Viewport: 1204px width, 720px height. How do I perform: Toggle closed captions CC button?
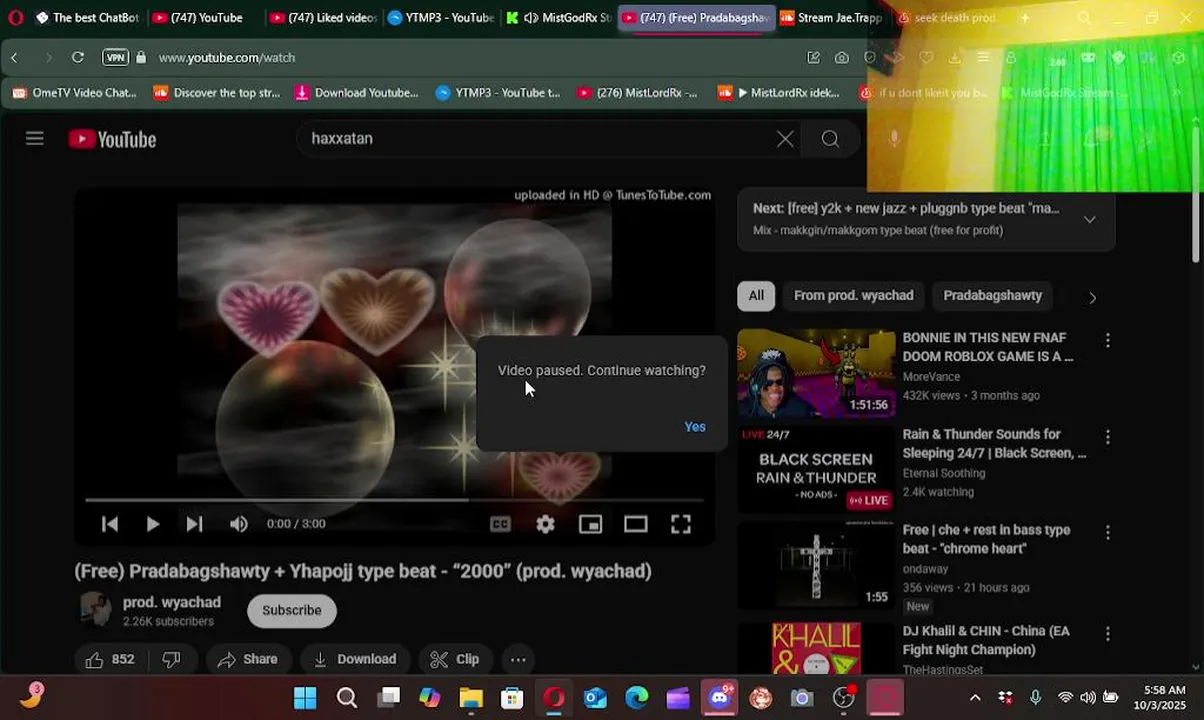[x=500, y=524]
